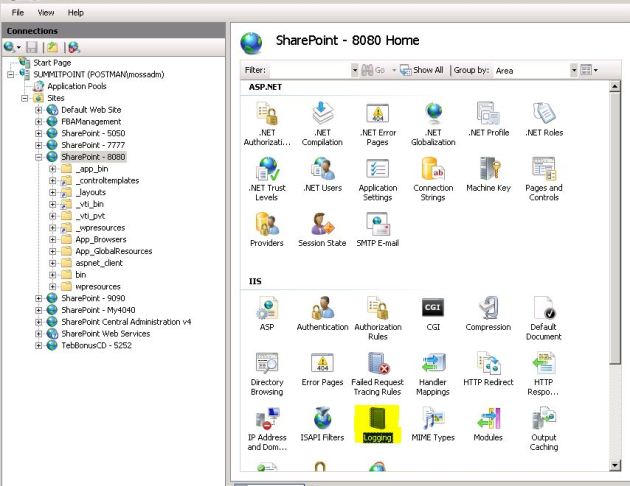Select Application Pools in the tree
Image resolution: width=630 pixels, height=486 pixels.
coord(73,87)
